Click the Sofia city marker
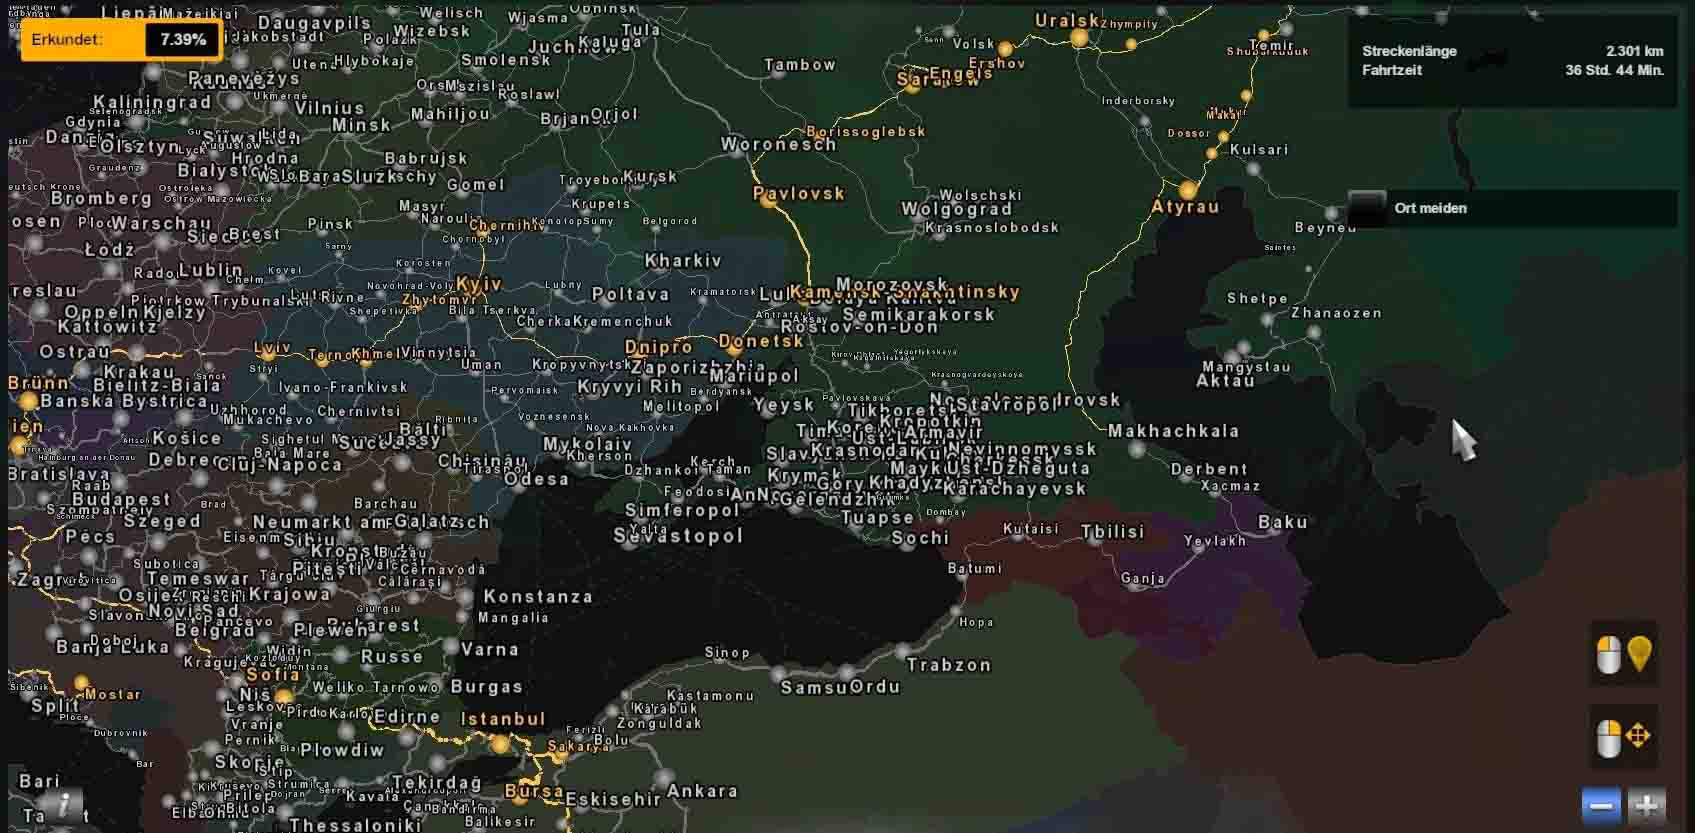The width and height of the screenshot is (1695, 833). tap(284, 696)
